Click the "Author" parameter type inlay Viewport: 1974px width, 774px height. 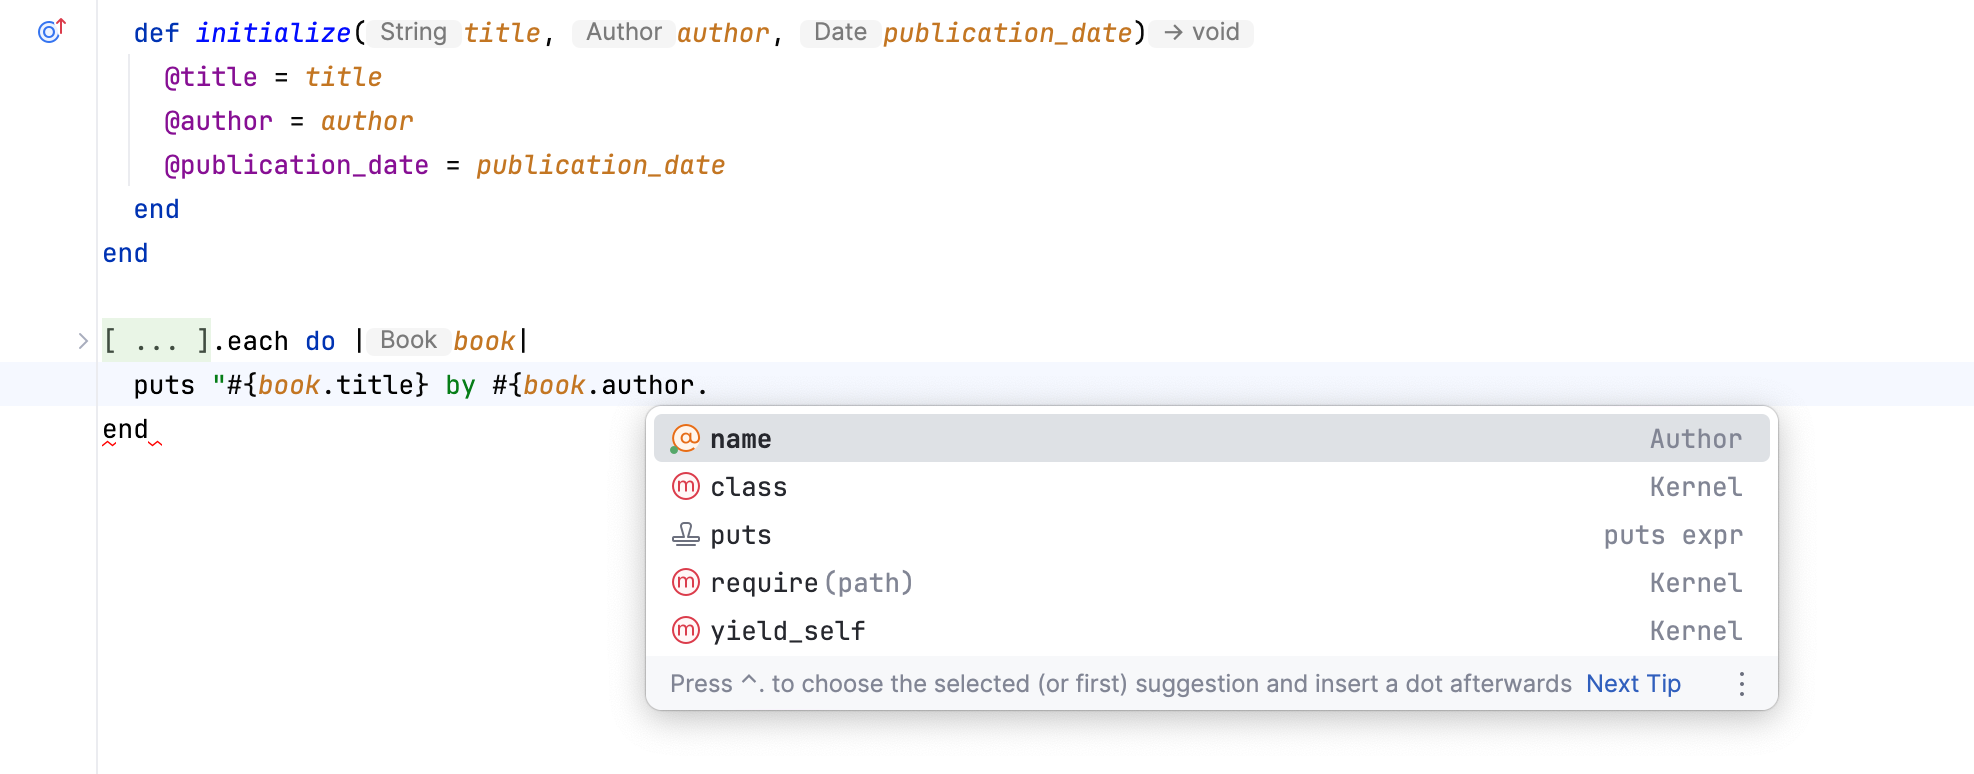[623, 31]
